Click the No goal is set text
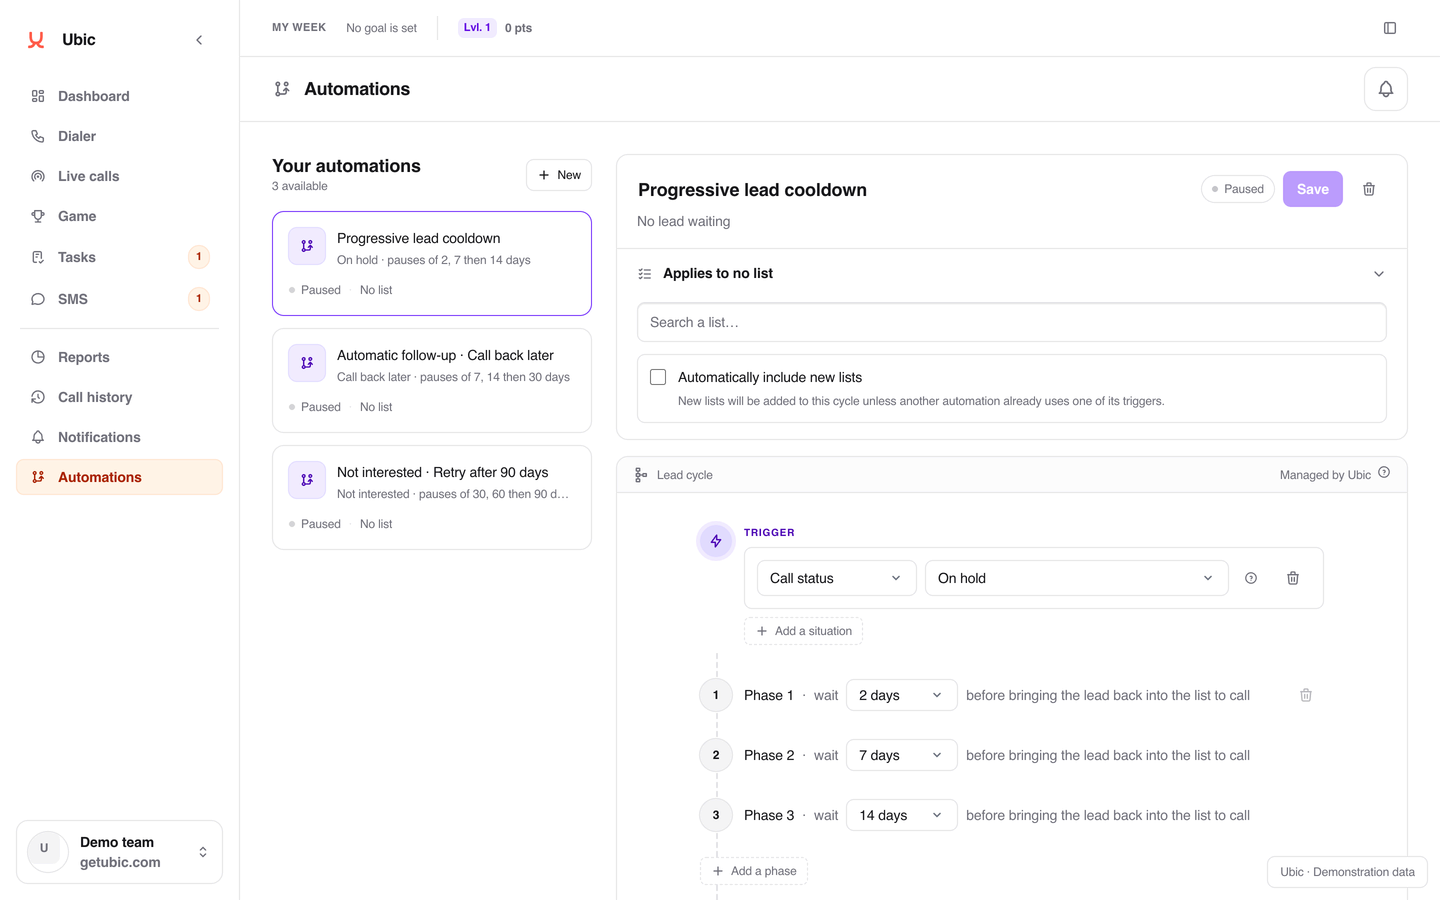Viewport: 1440px width, 900px height. (381, 28)
